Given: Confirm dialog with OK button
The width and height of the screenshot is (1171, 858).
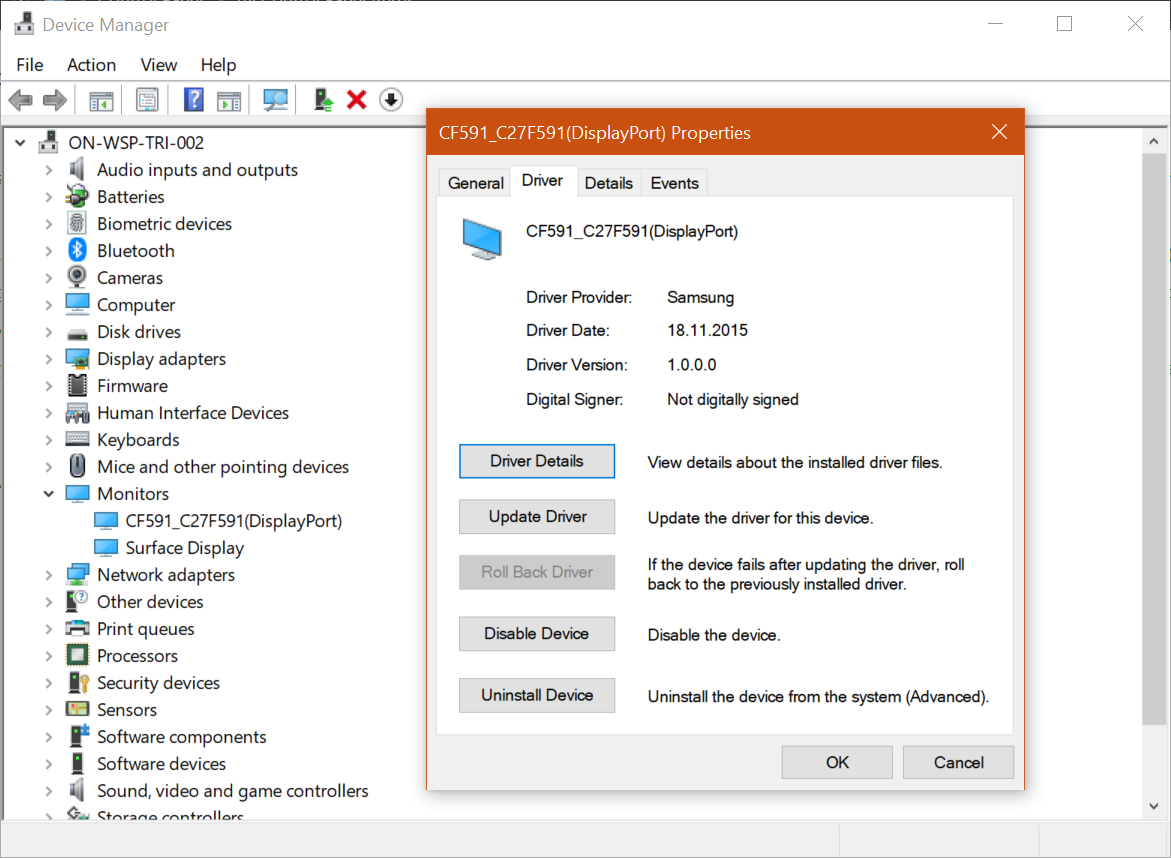Looking at the screenshot, I should pyautogui.click(x=837, y=762).
